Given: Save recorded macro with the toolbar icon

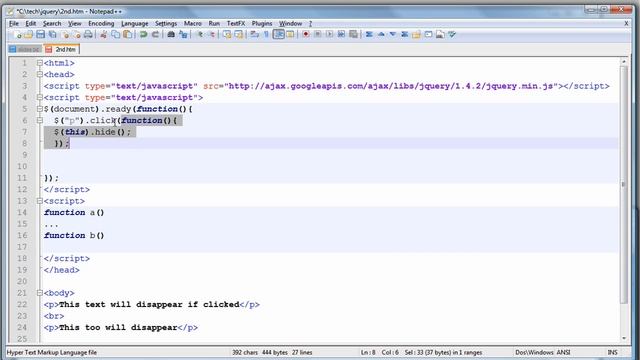Looking at the screenshot, I should pyautogui.click(x=353, y=35).
